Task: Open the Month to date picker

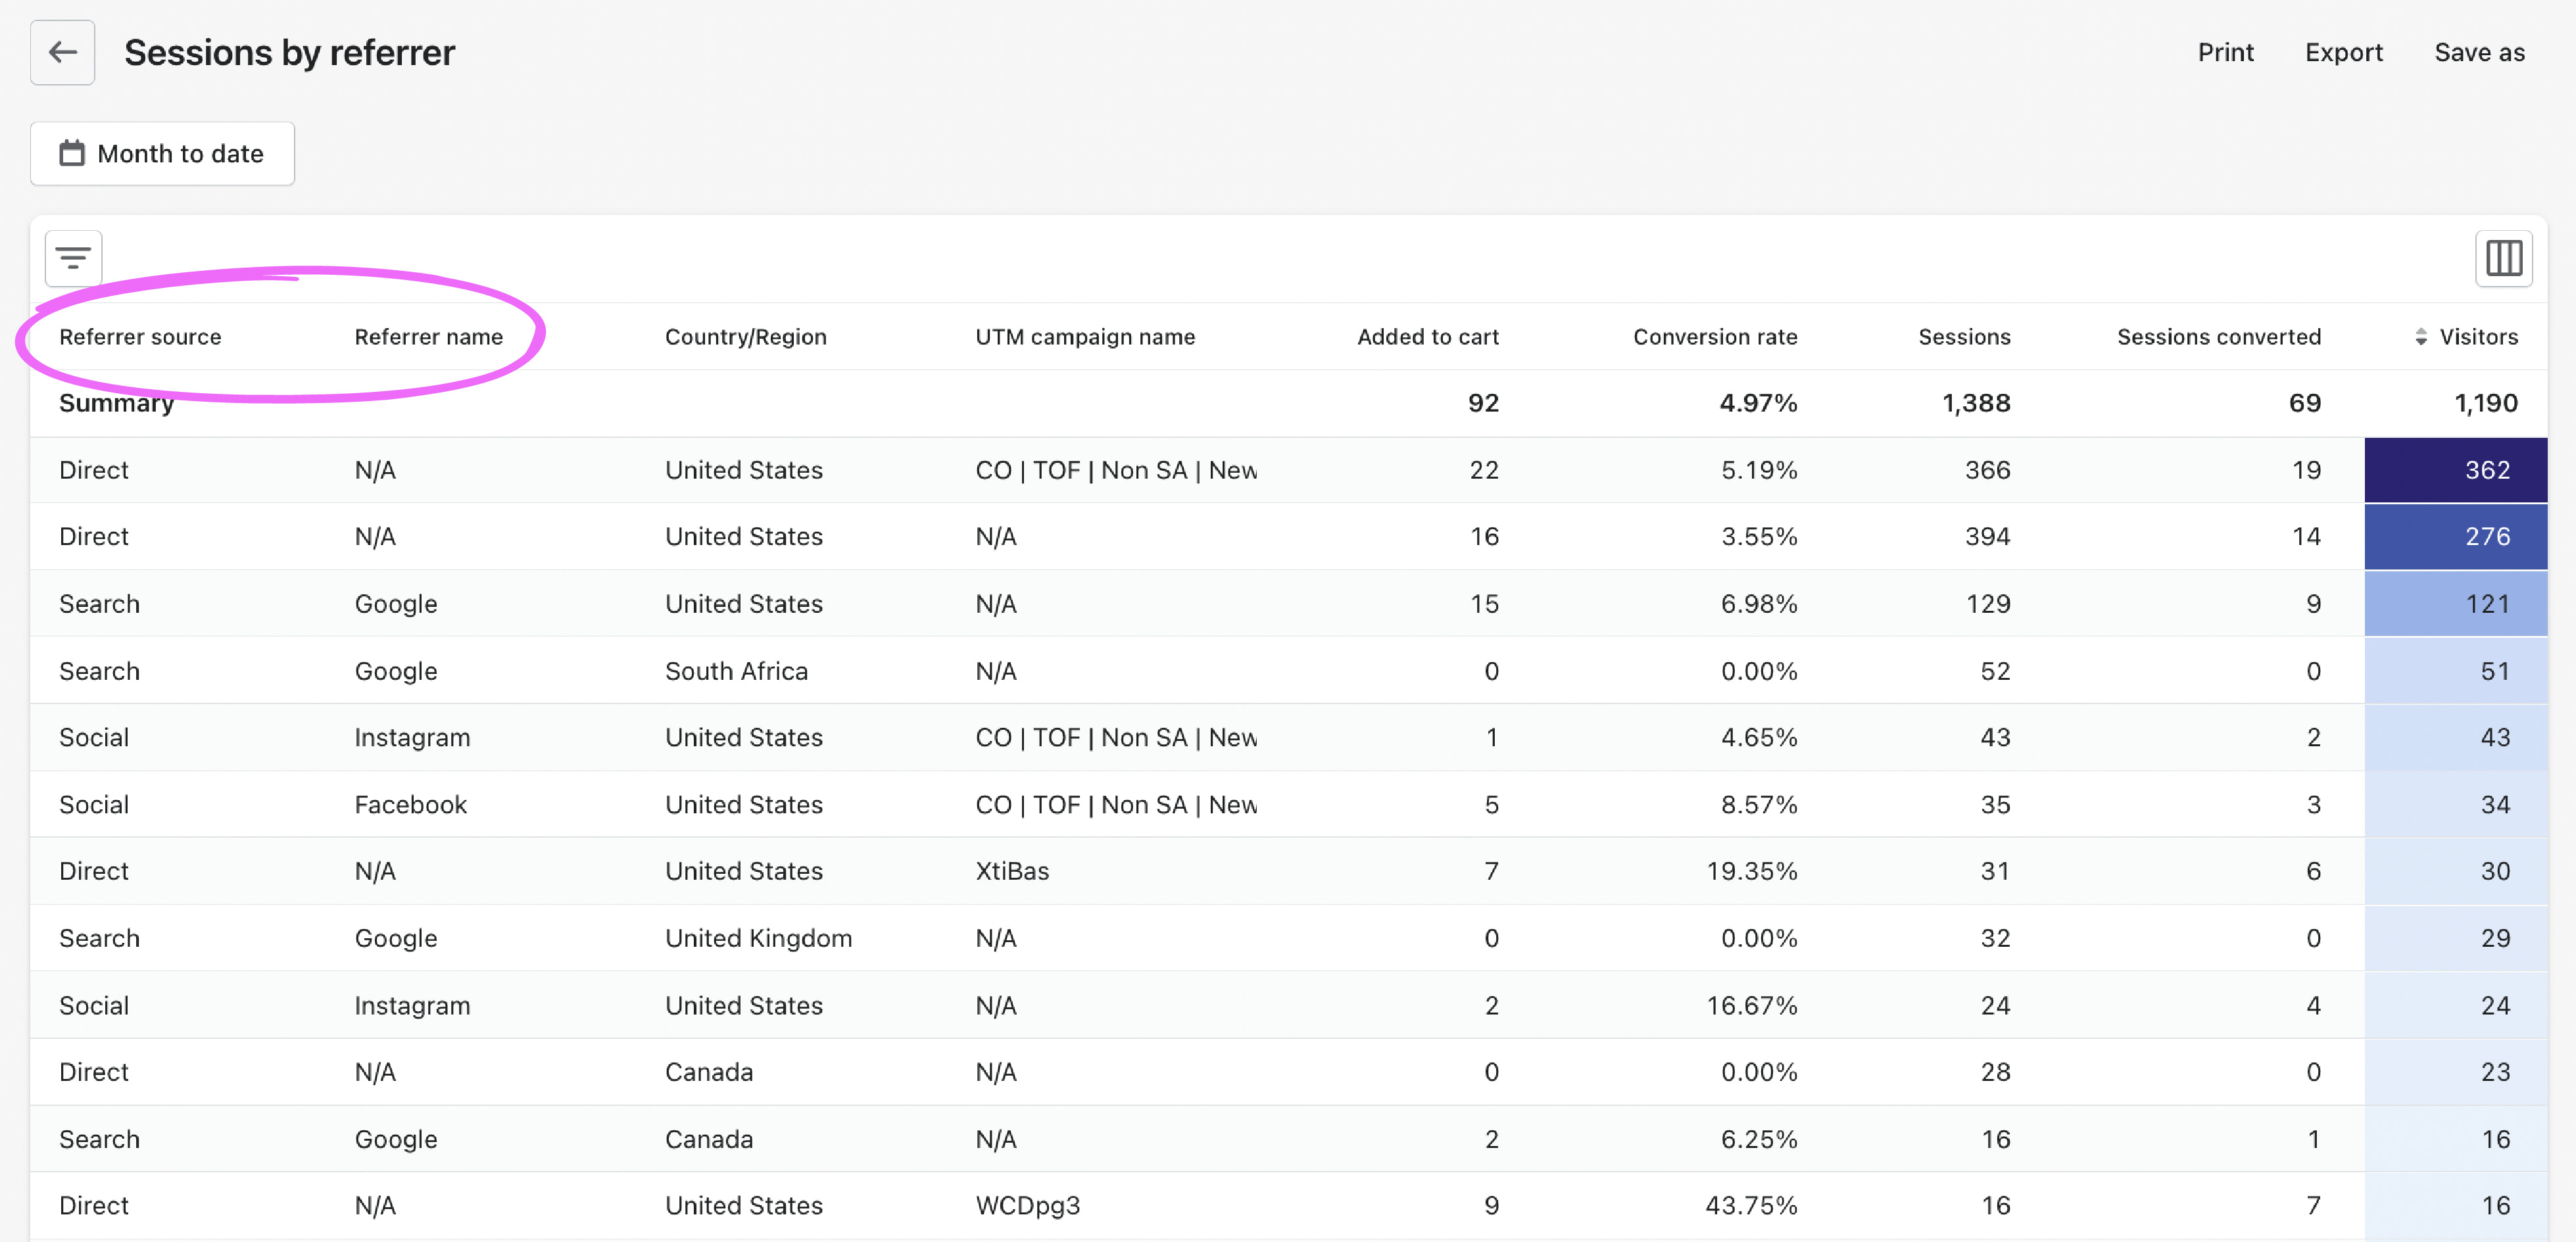Action: tap(163, 153)
